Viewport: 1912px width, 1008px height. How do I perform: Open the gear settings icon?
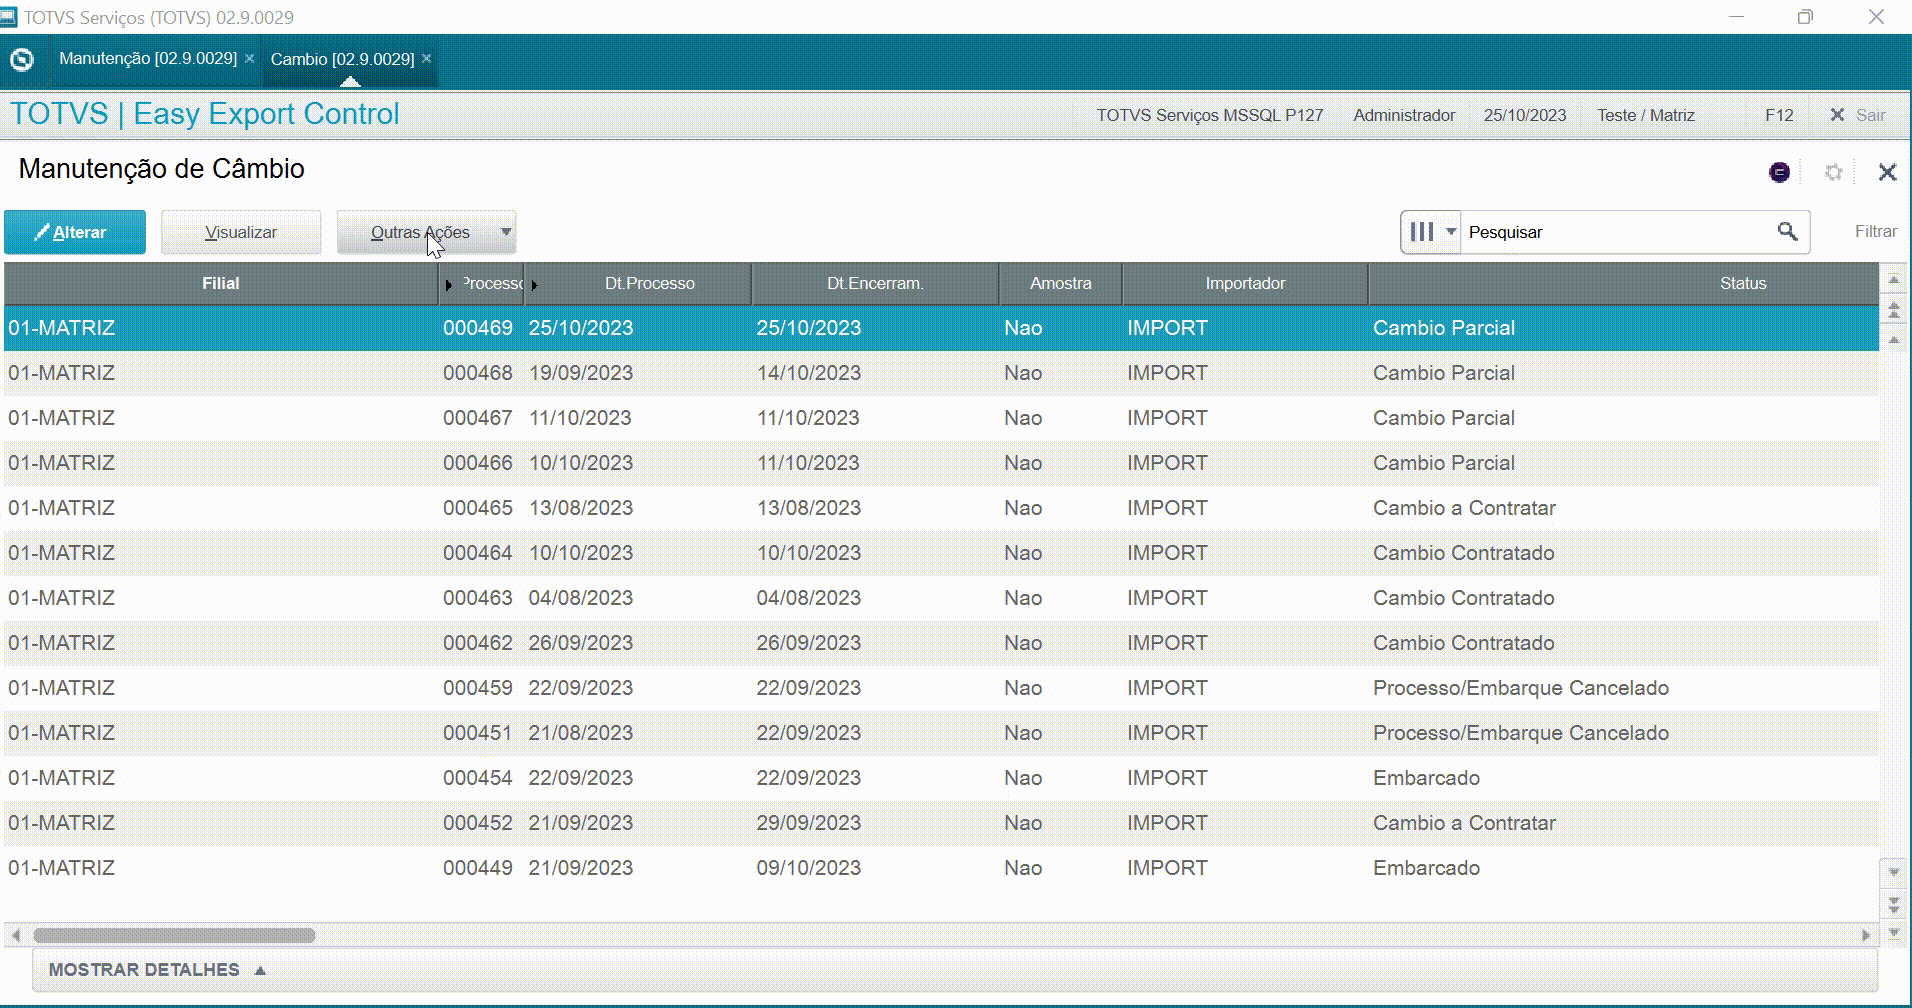(1833, 172)
